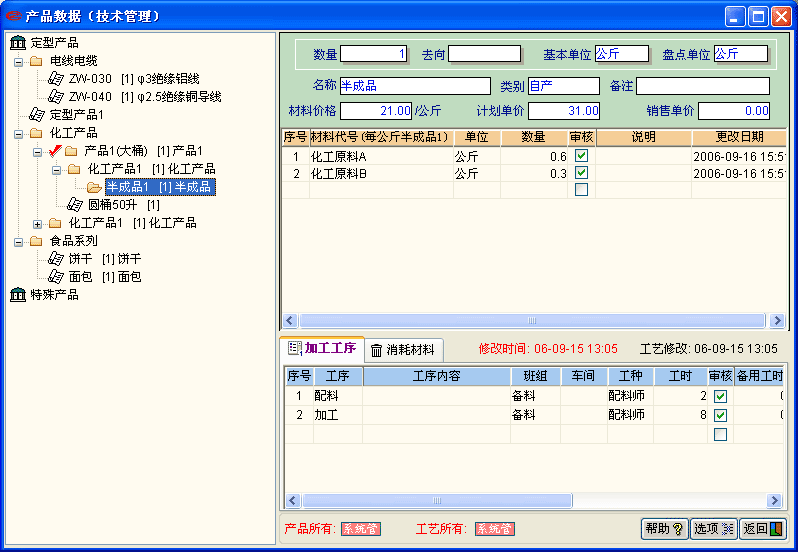Click the 工艺所有 系统管 red label
798x552 pixels.
click(x=495, y=529)
